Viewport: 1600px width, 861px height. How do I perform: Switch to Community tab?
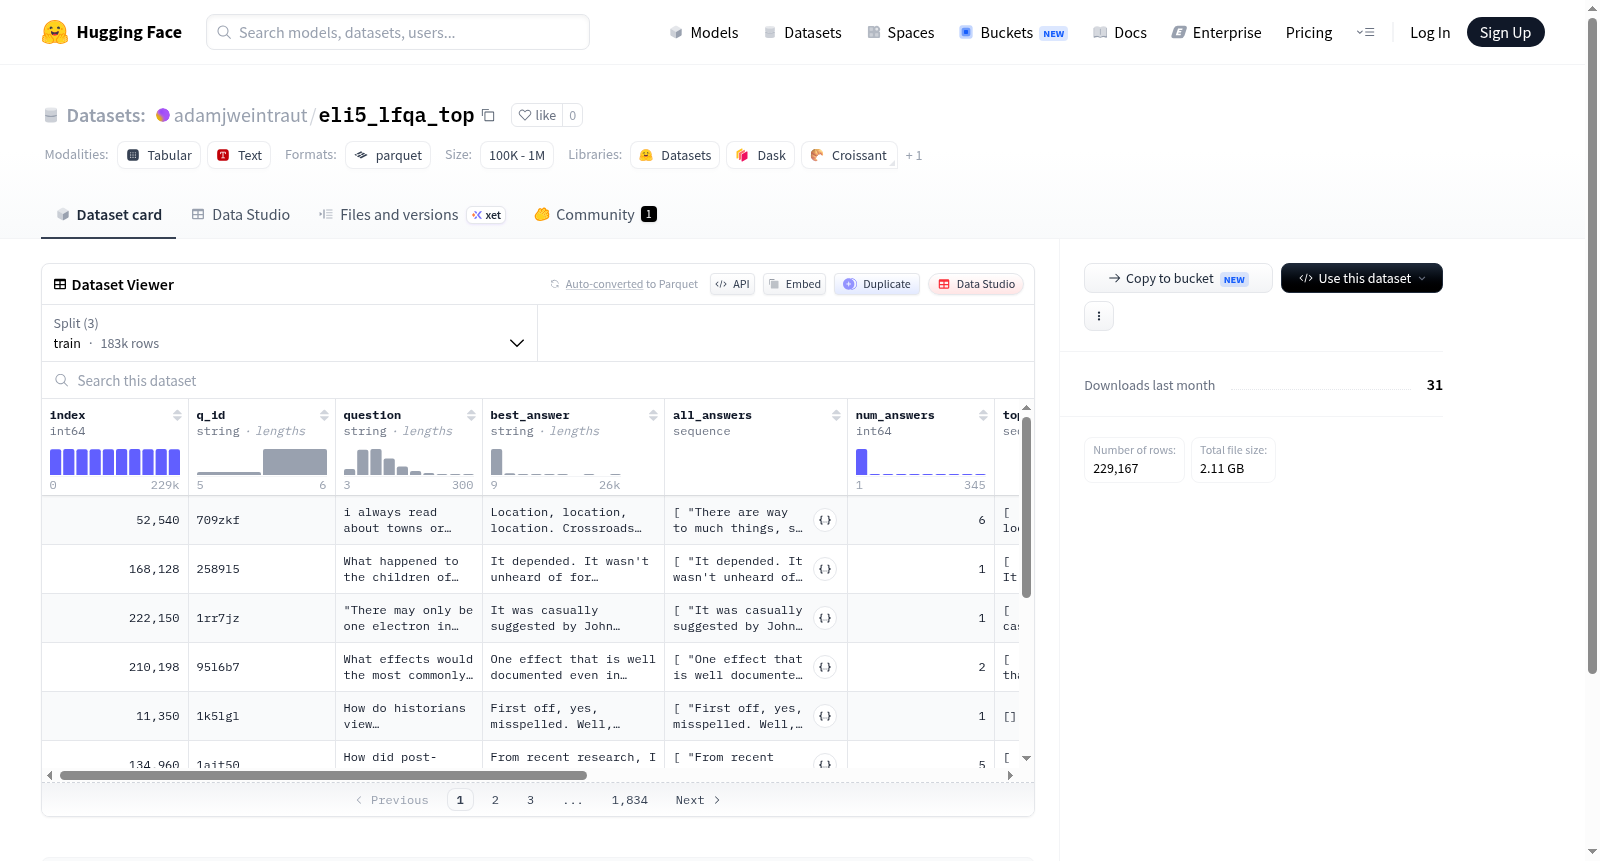point(595,214)
